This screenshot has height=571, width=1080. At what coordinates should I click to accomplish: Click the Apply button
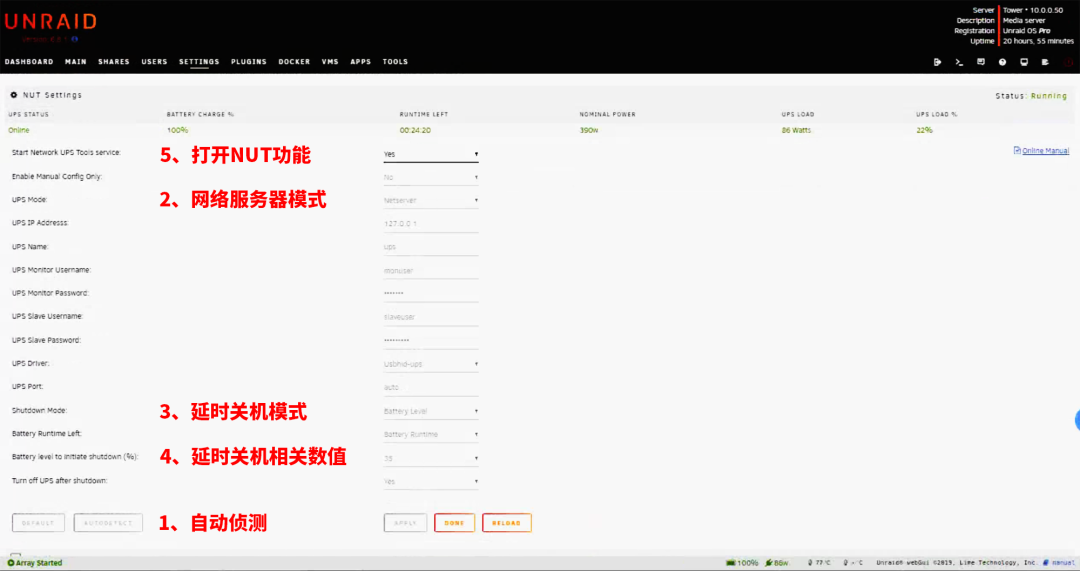406,523
